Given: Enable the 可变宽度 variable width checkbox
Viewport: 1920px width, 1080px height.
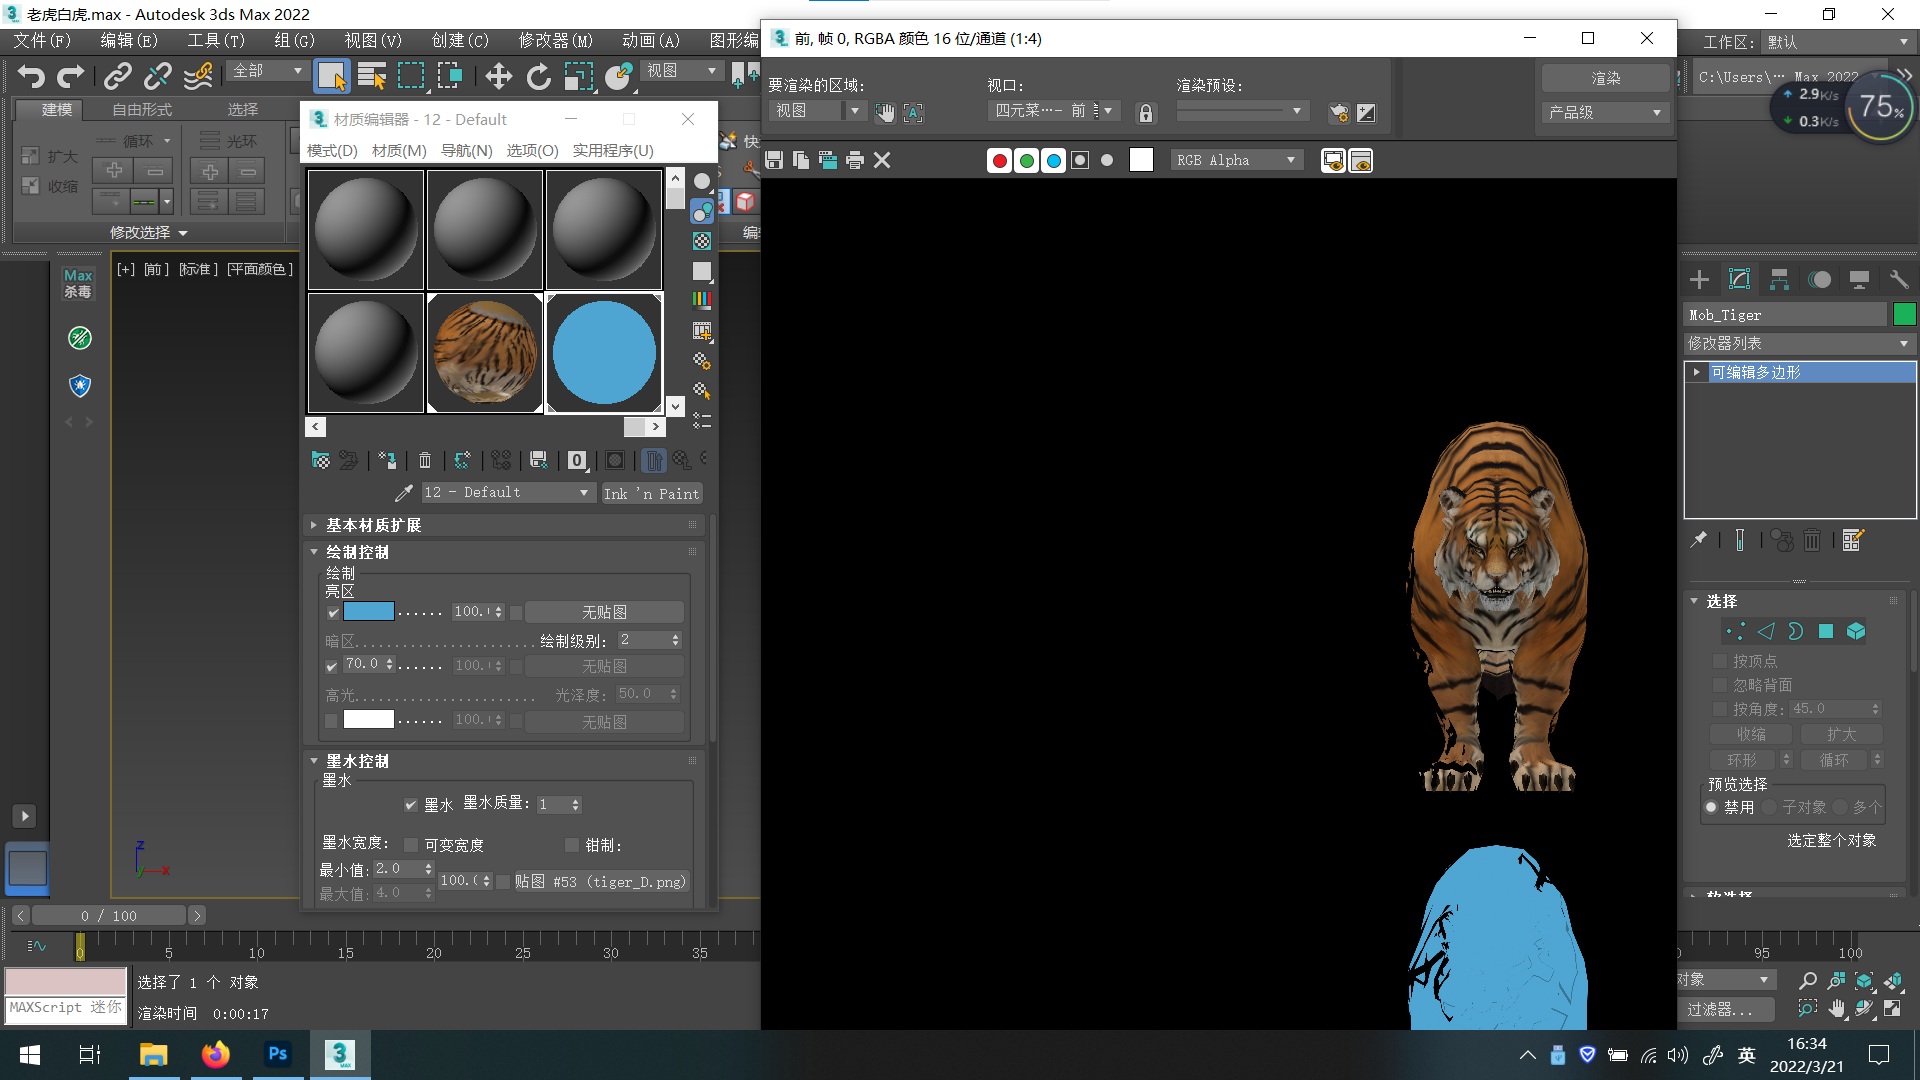Looking at the screenshot, I should [x=411, y=845].
